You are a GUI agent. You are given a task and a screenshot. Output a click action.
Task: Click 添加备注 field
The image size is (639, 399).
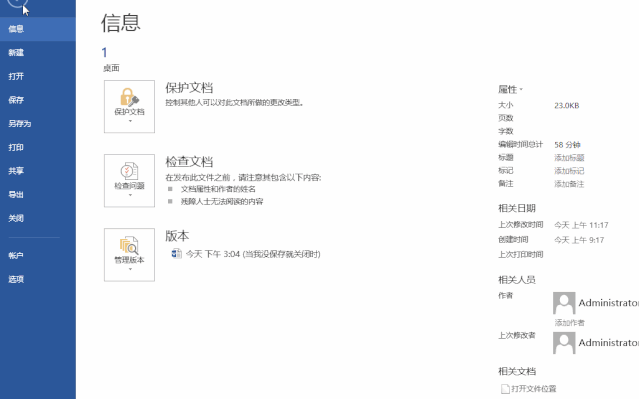click(x=569, y=184)
